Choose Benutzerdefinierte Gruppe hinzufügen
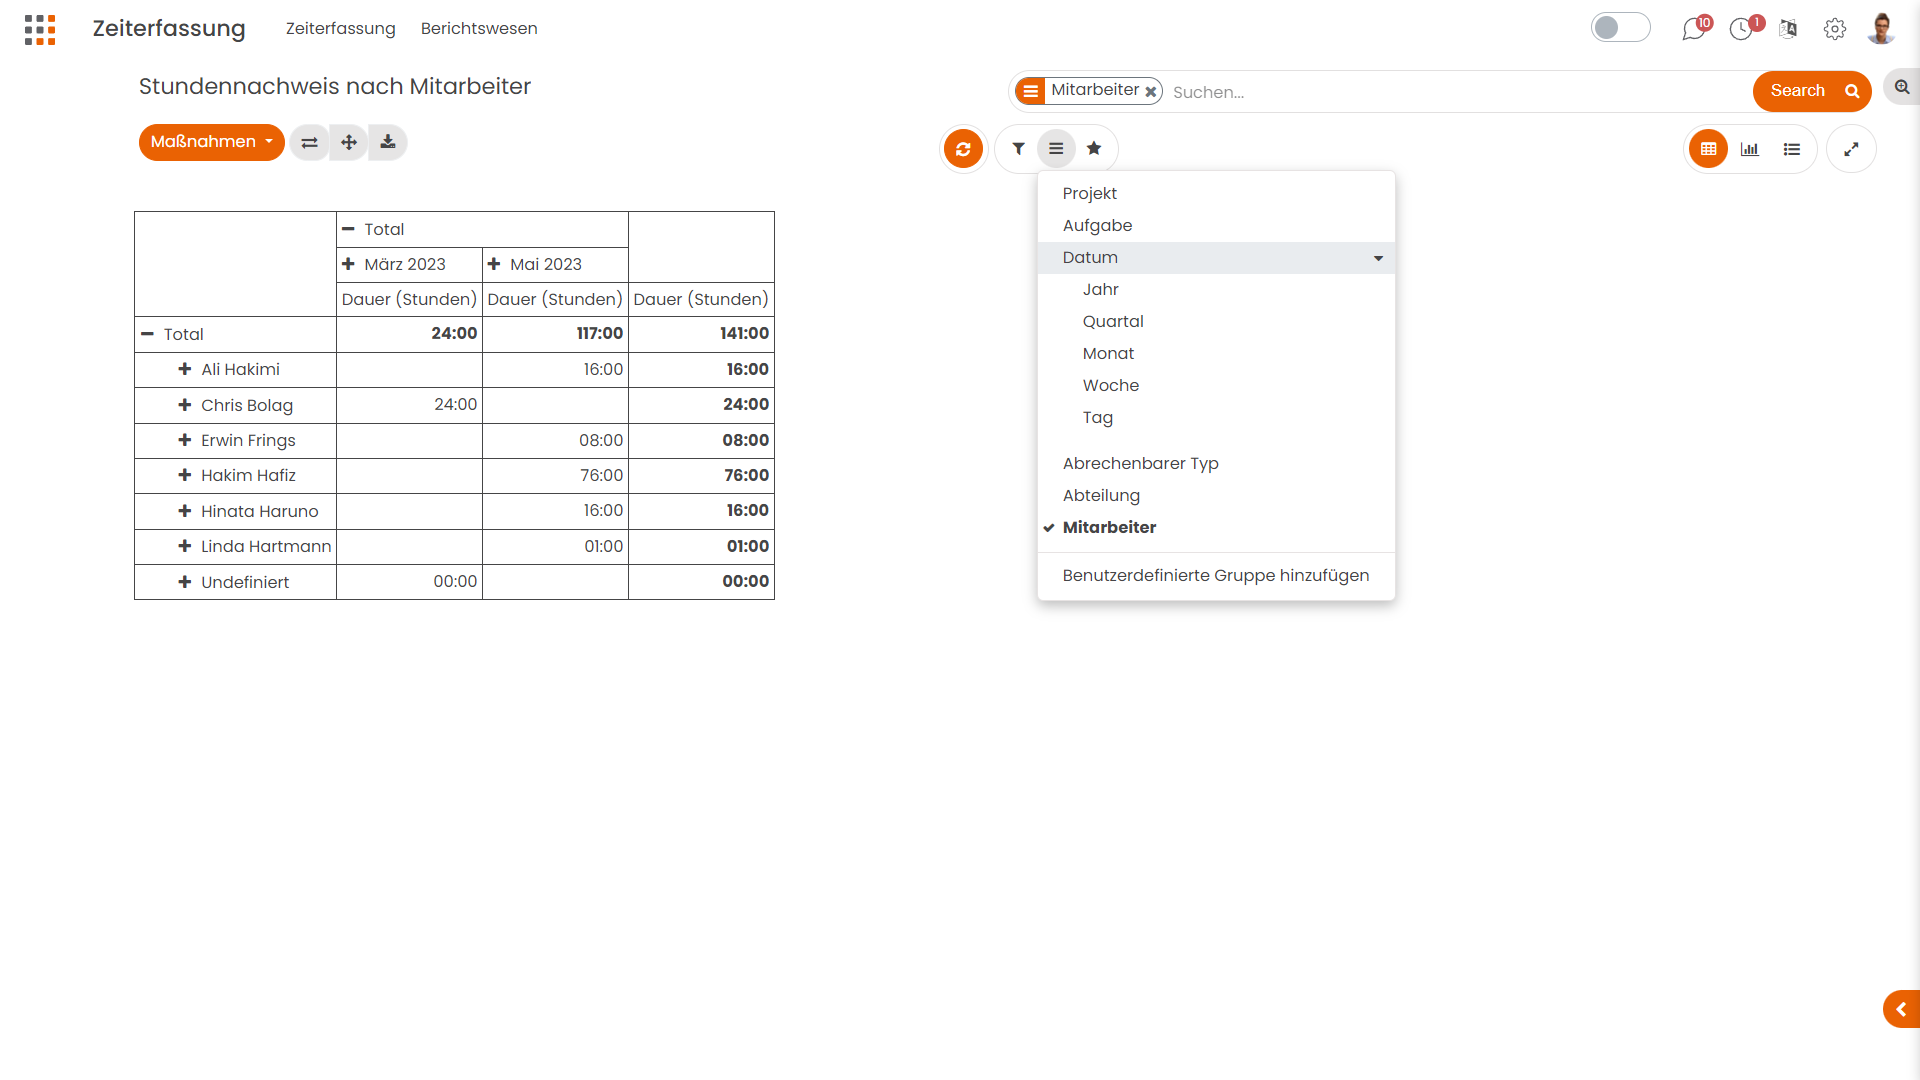Image resolution: width=1920 pixels, height=1080 pixels. click(1216, 576)
